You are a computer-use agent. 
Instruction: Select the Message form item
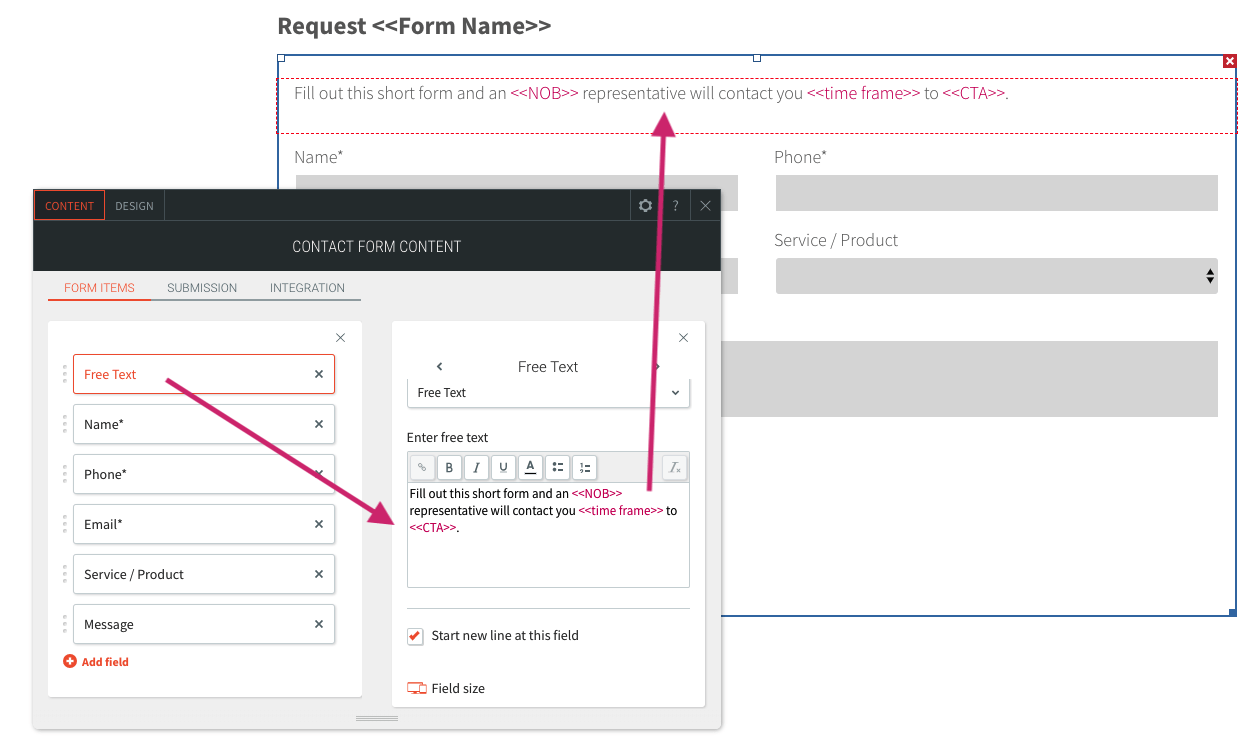click(x=204, y=624)
